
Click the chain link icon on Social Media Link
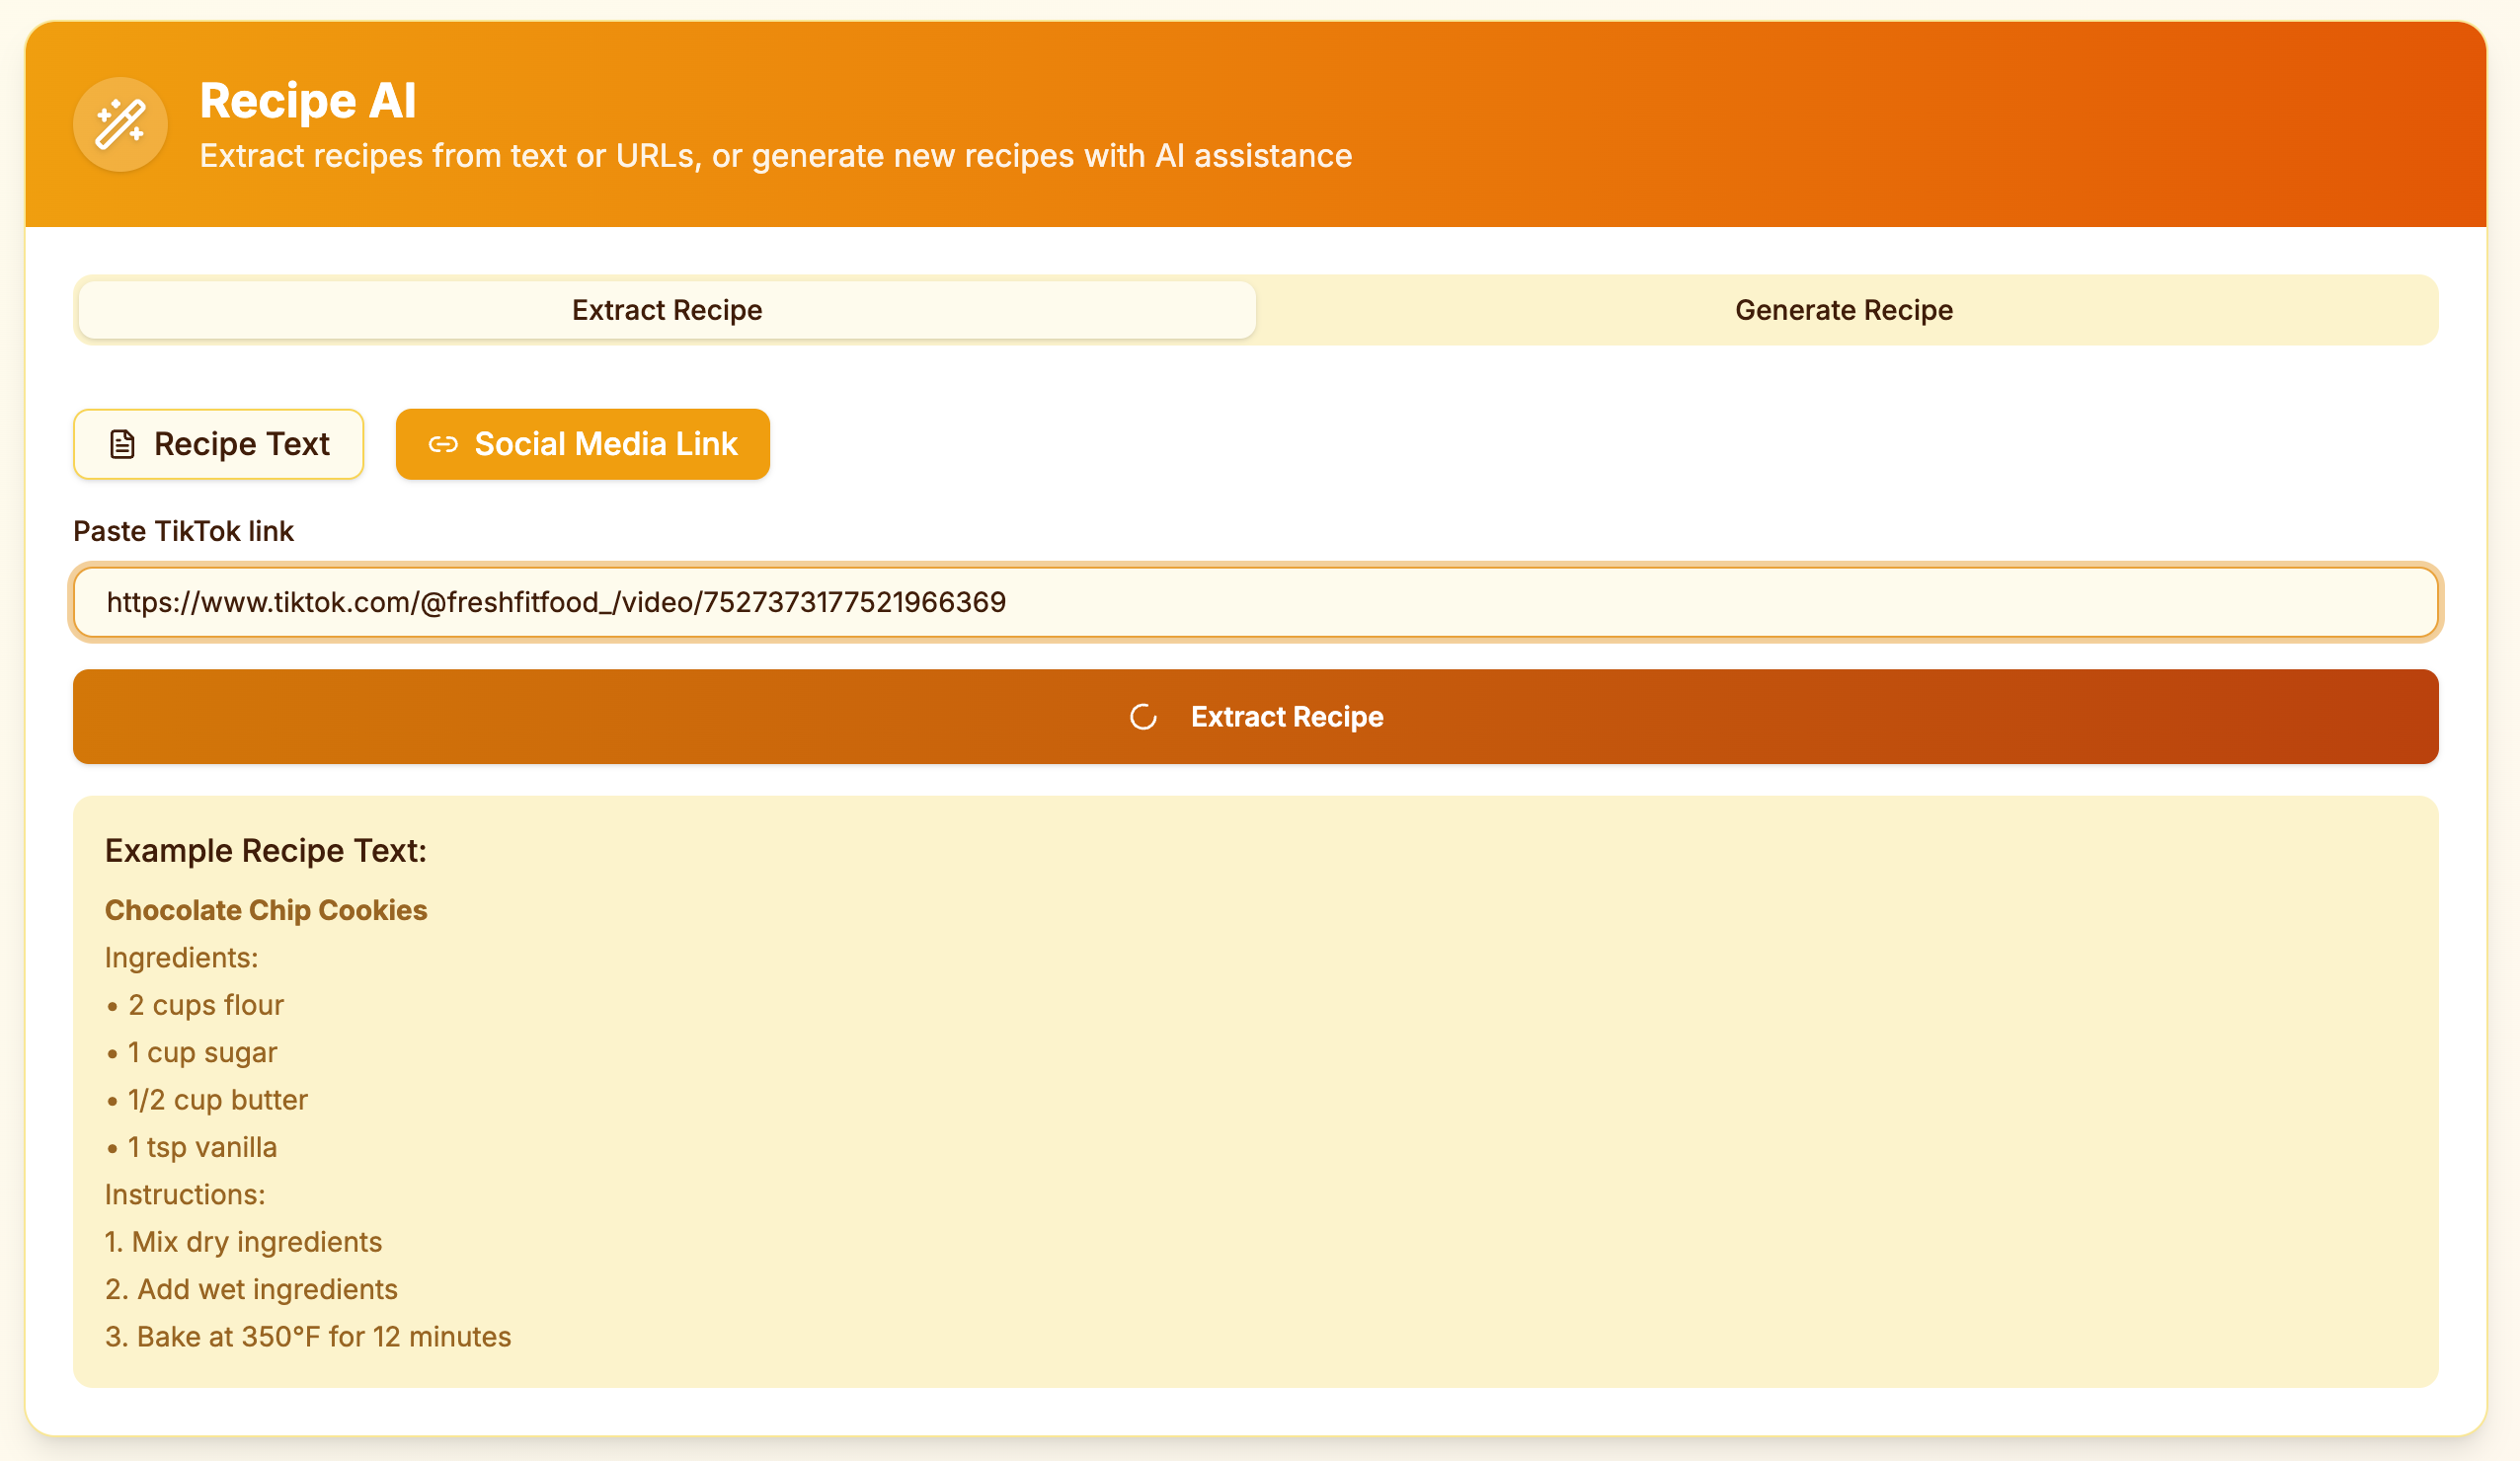pos(443,444)
